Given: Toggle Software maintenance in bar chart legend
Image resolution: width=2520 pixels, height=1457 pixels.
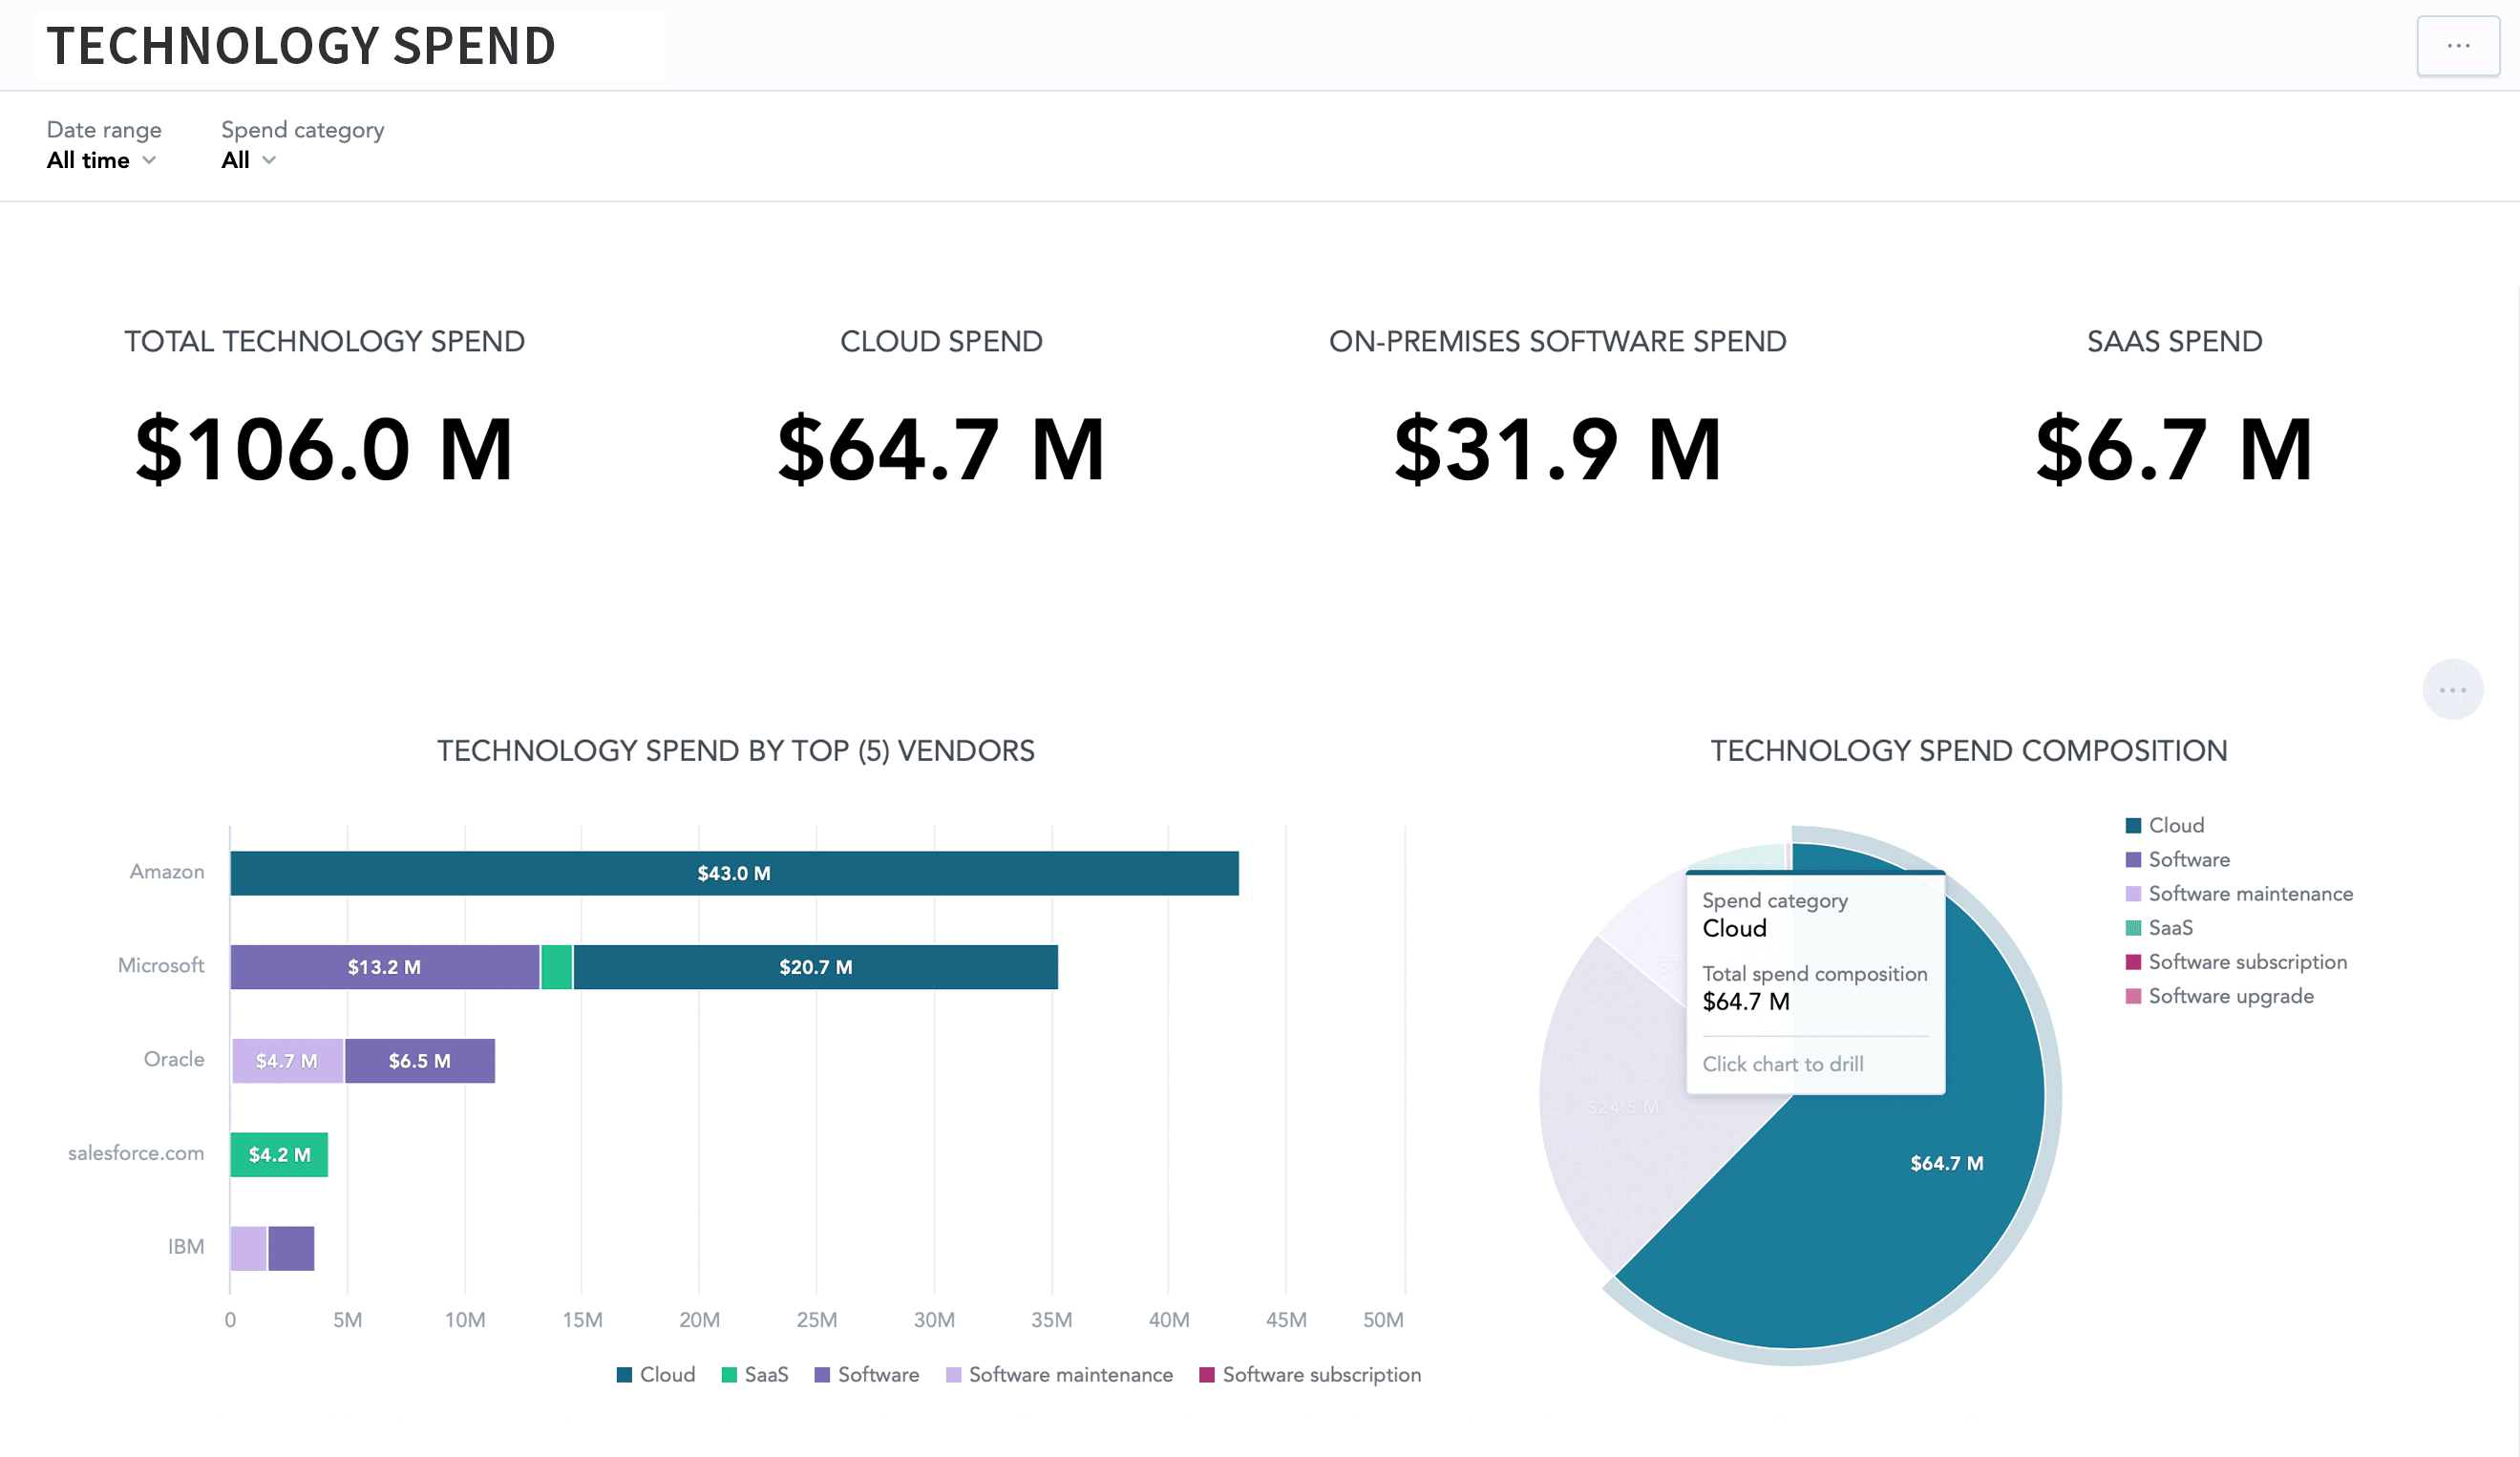Looking at the screenshot, I should point(1059,1375).
